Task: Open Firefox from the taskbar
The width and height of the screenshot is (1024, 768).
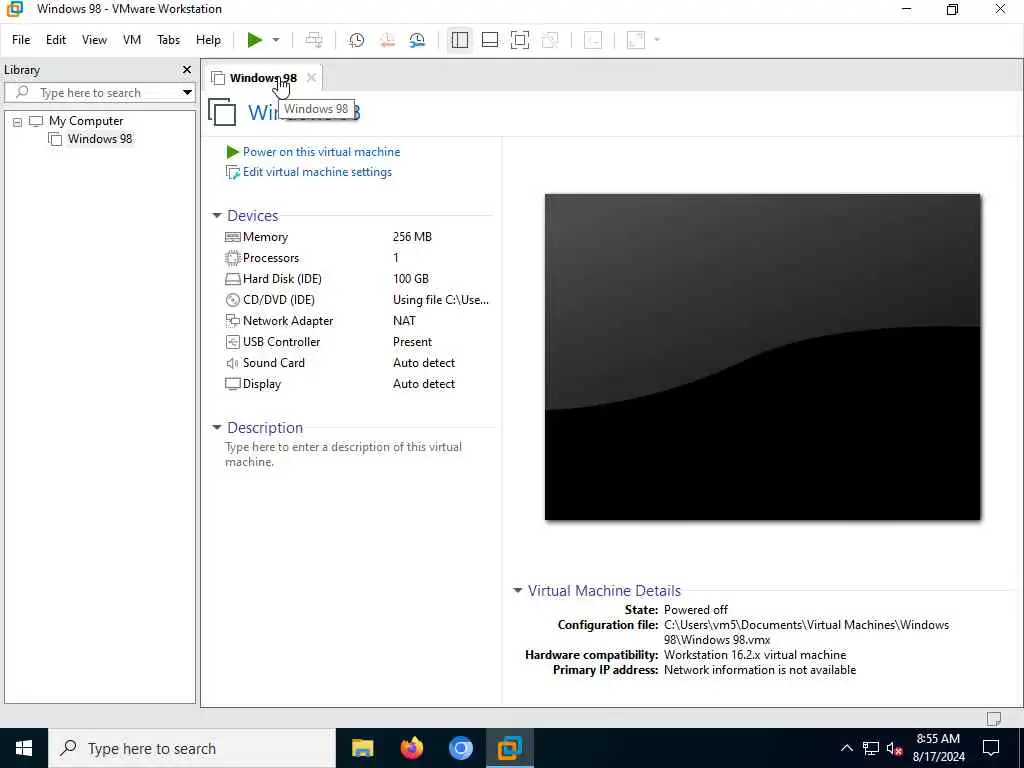Action: pyautogui.click(x=411, y=748)
